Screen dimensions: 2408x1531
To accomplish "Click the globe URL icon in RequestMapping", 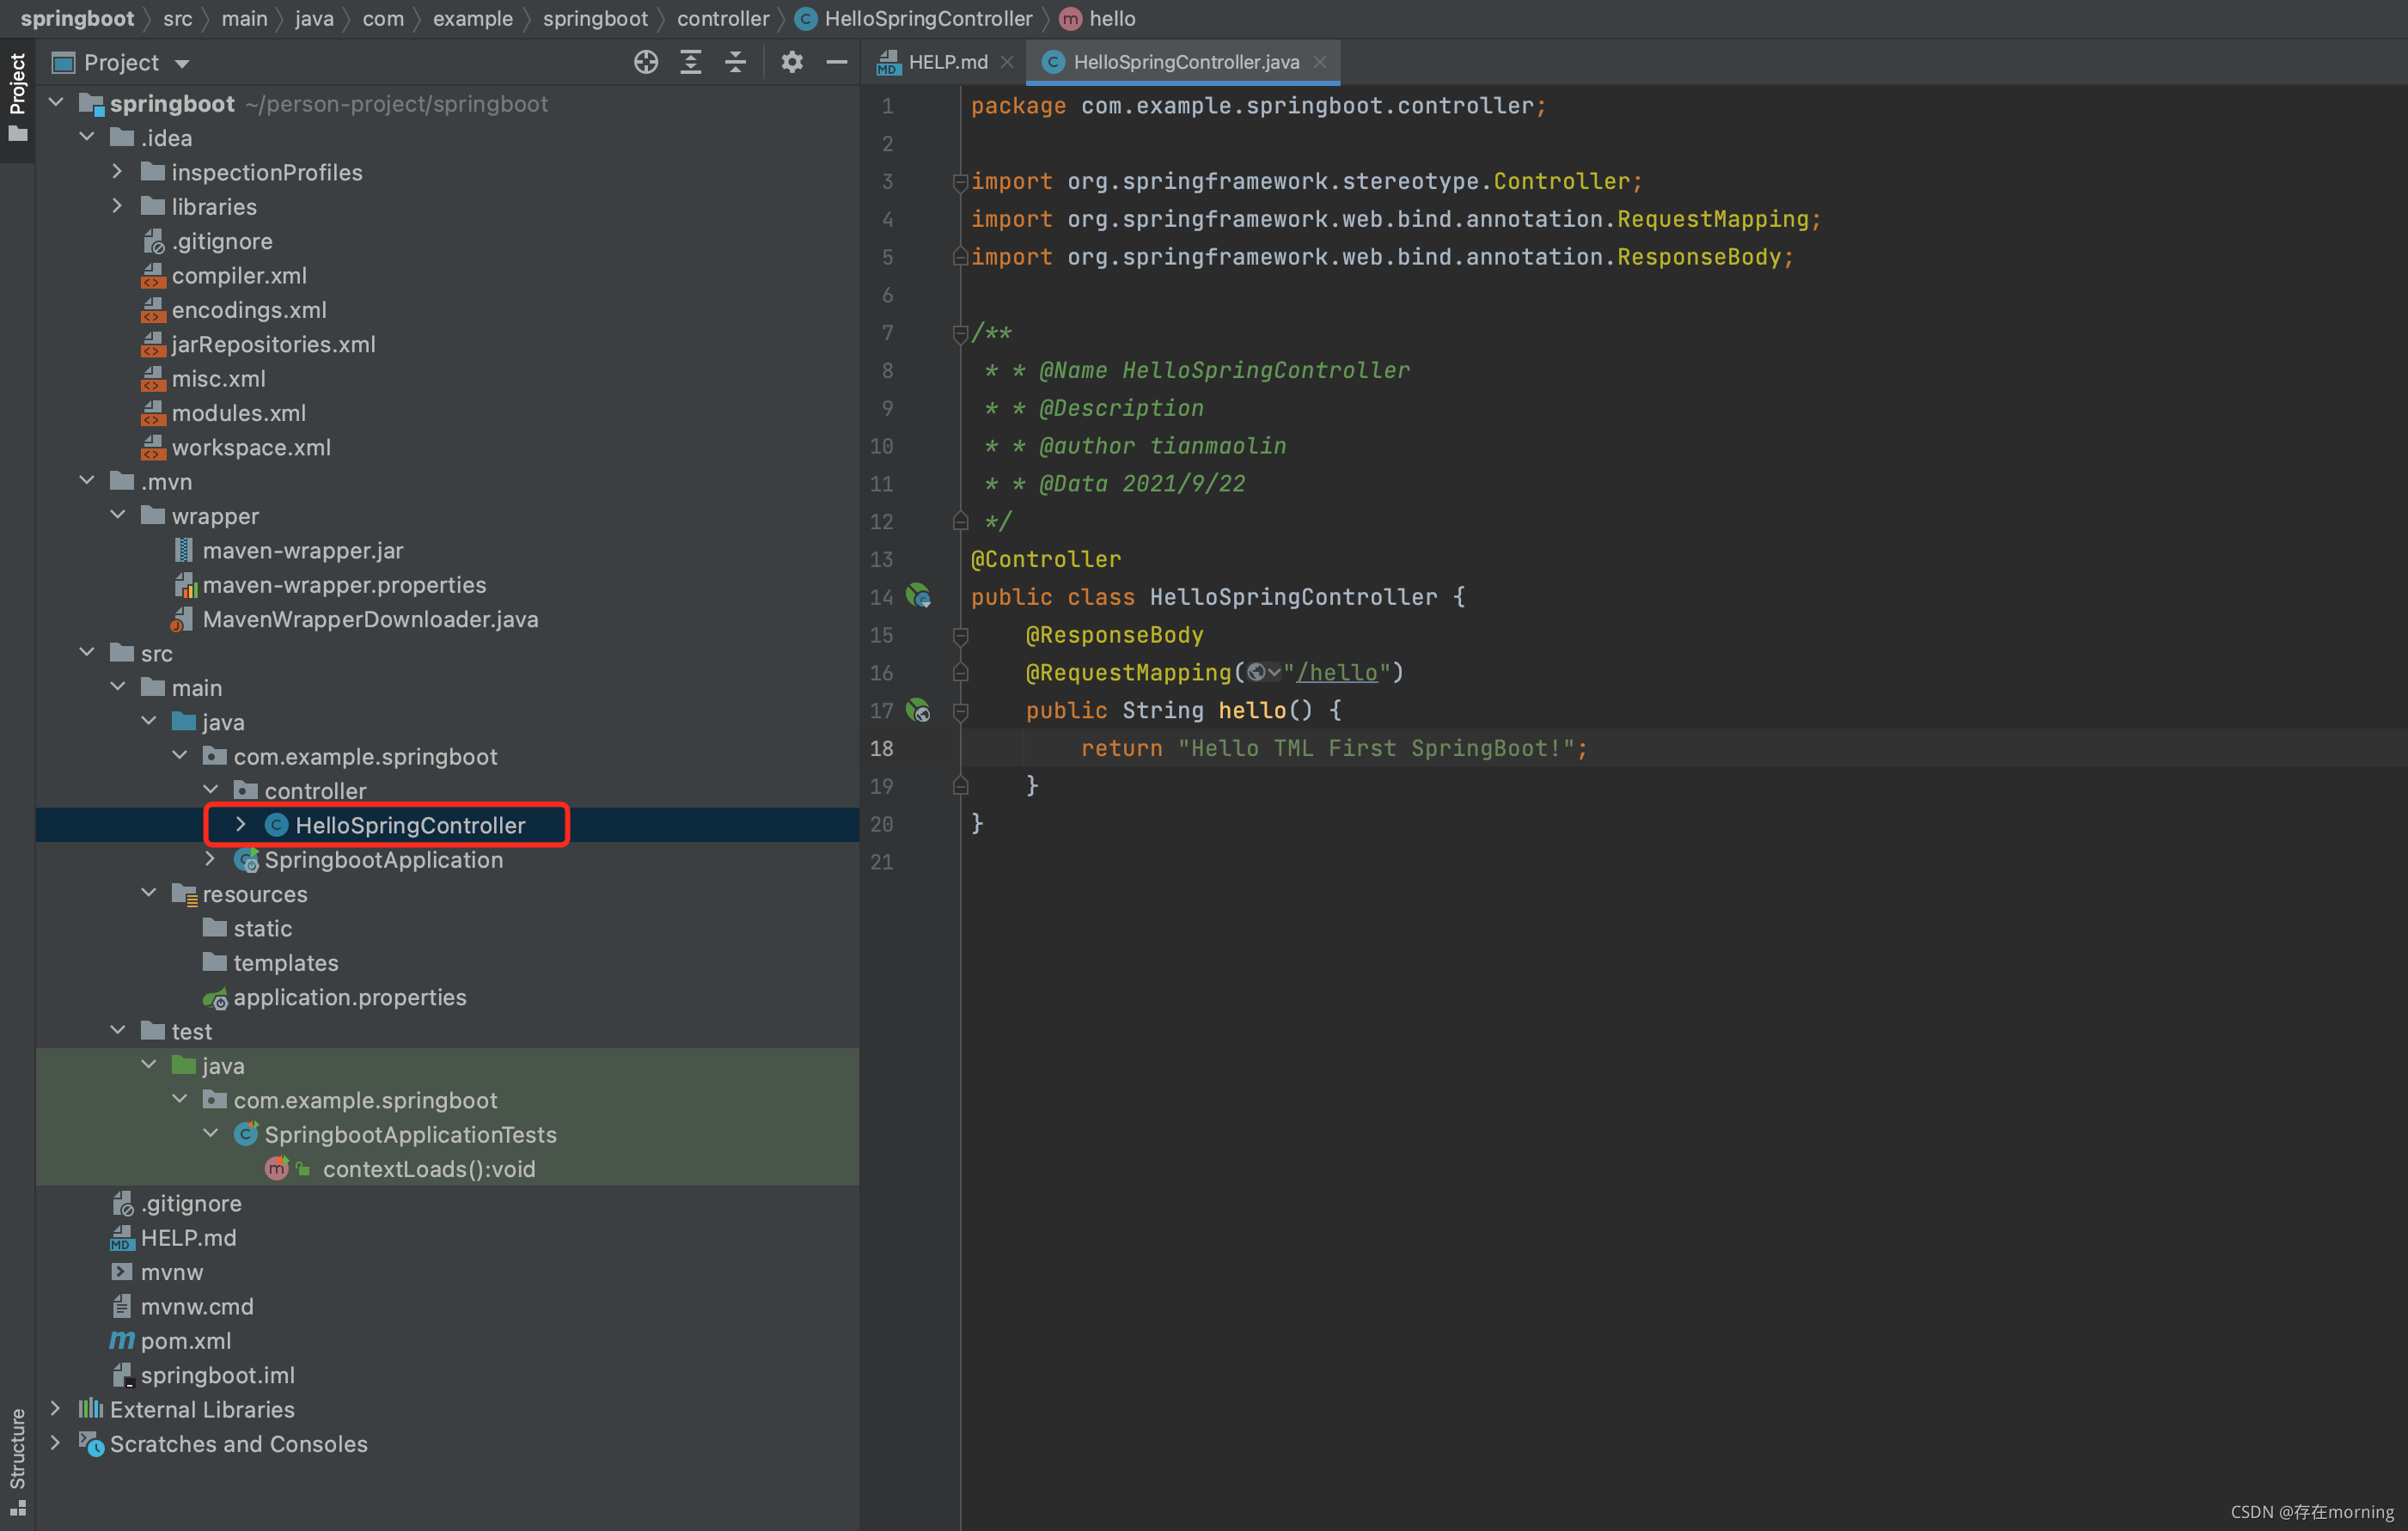I will (1257, 673).
